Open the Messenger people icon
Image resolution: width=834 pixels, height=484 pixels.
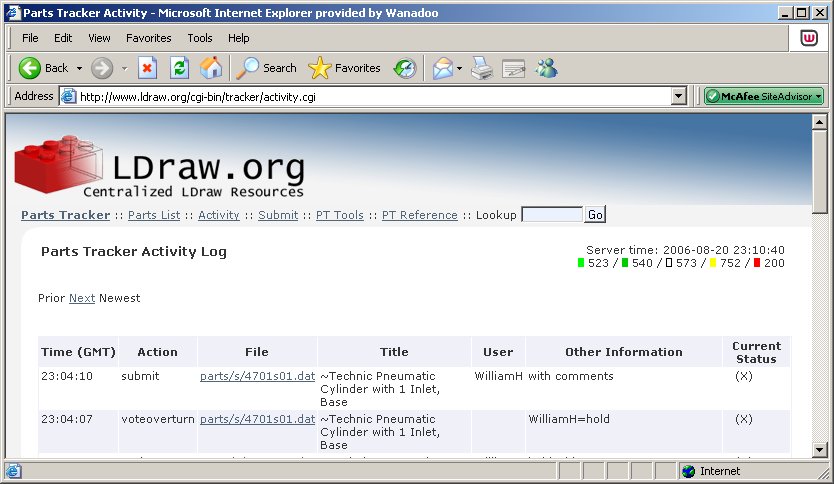coord(546,68)
